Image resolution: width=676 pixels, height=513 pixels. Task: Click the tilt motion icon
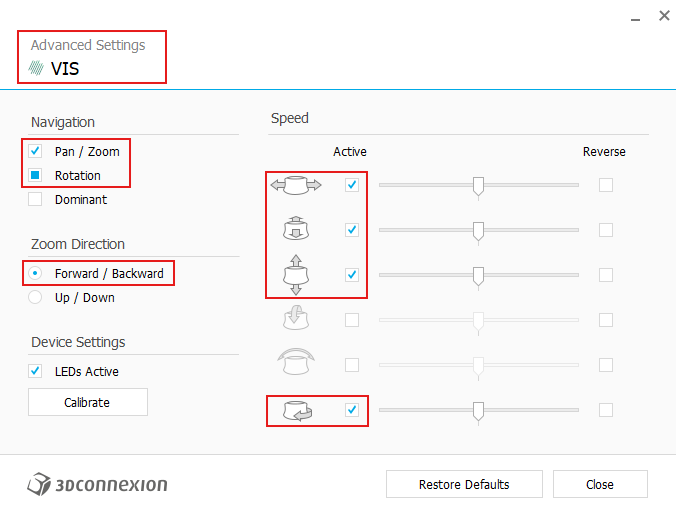click(296, 319)
